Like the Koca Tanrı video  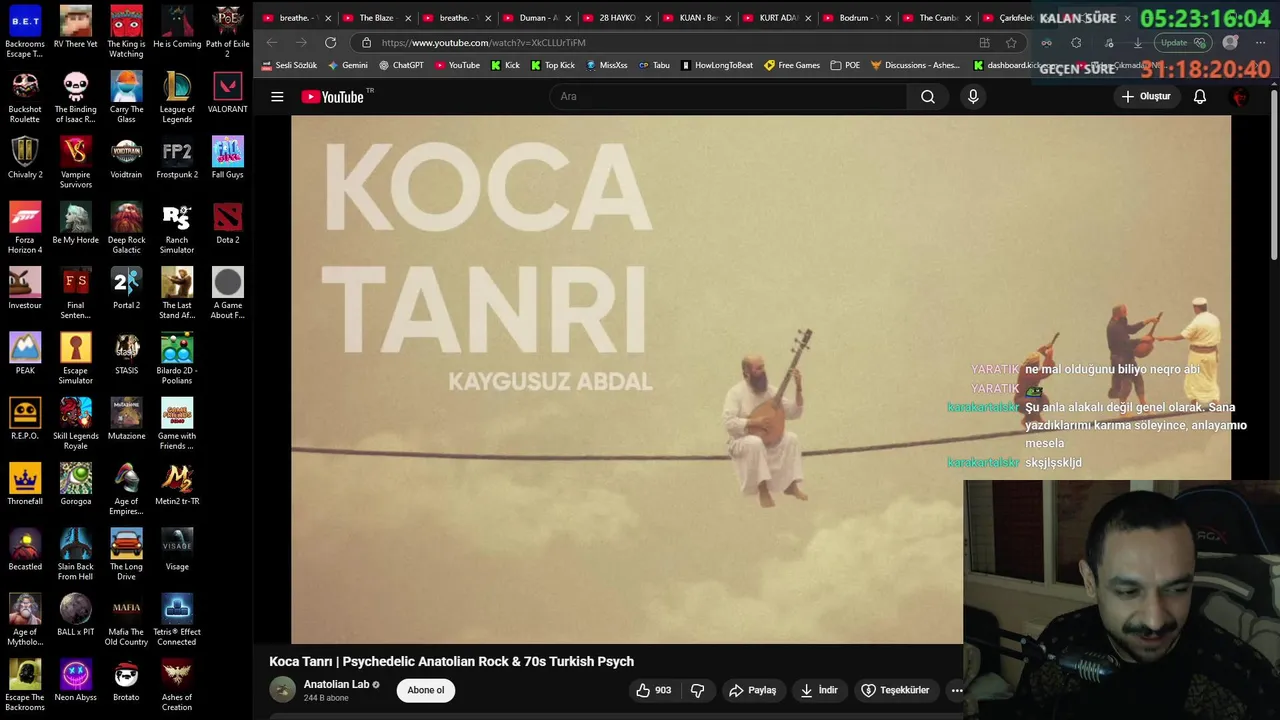point(653,690)
